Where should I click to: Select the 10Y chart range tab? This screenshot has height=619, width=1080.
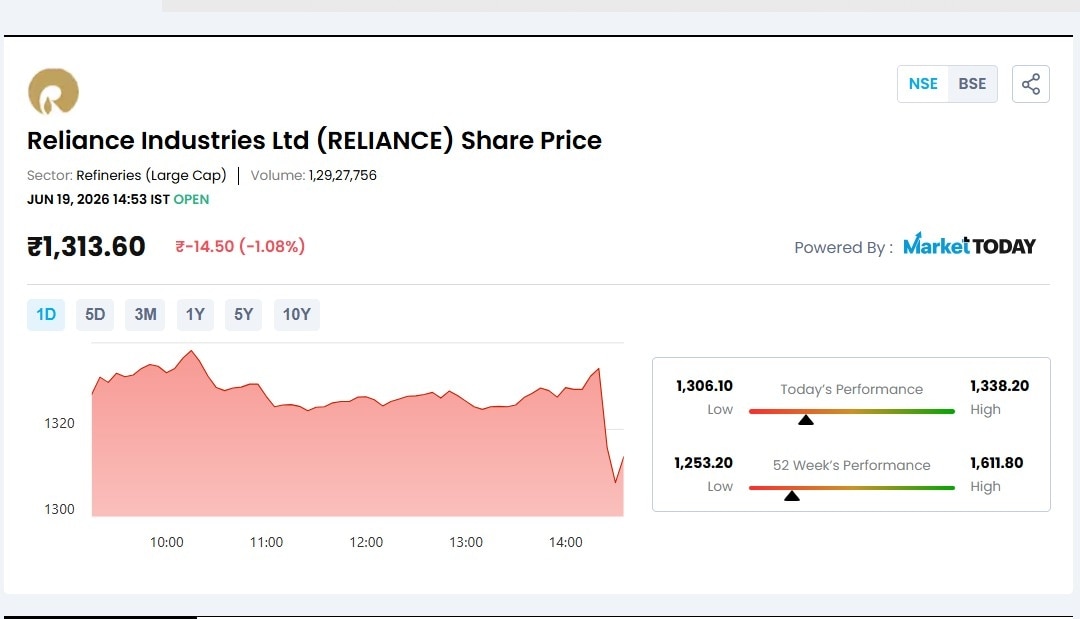coord(297,315)
